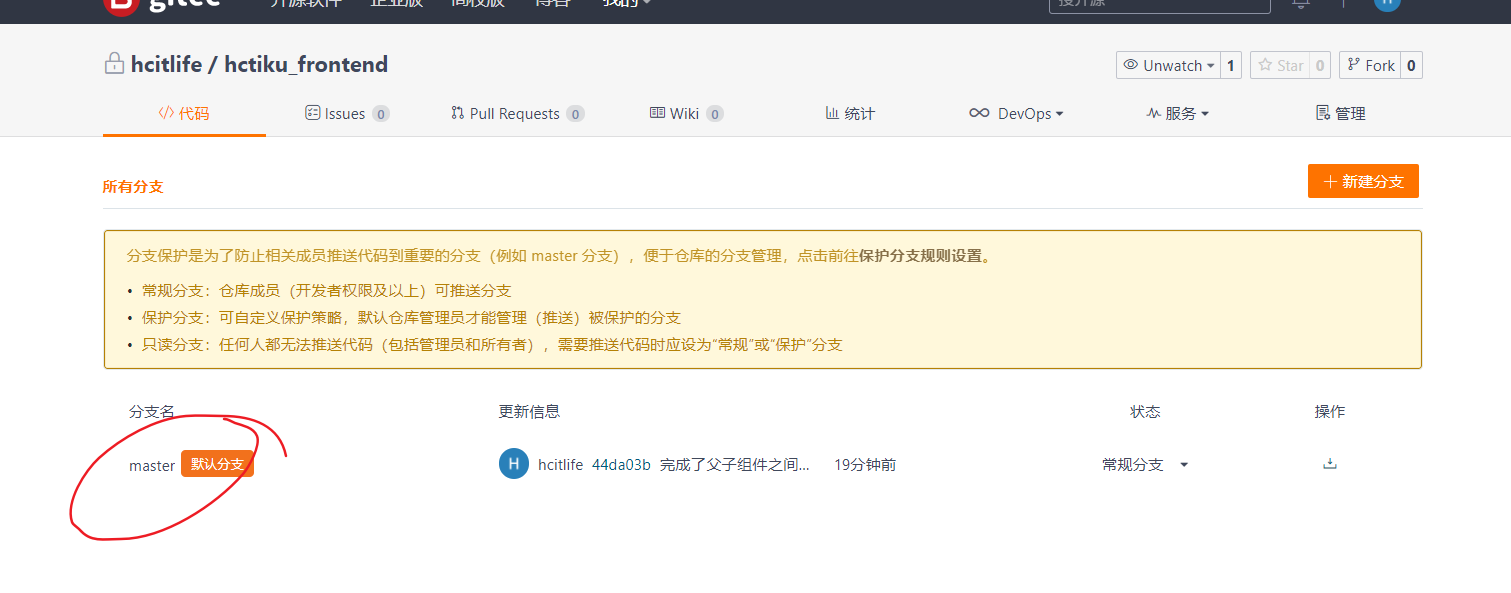Open the Unwatch dropdown
The image size is (1511, 593).
tap(1168, 65)
